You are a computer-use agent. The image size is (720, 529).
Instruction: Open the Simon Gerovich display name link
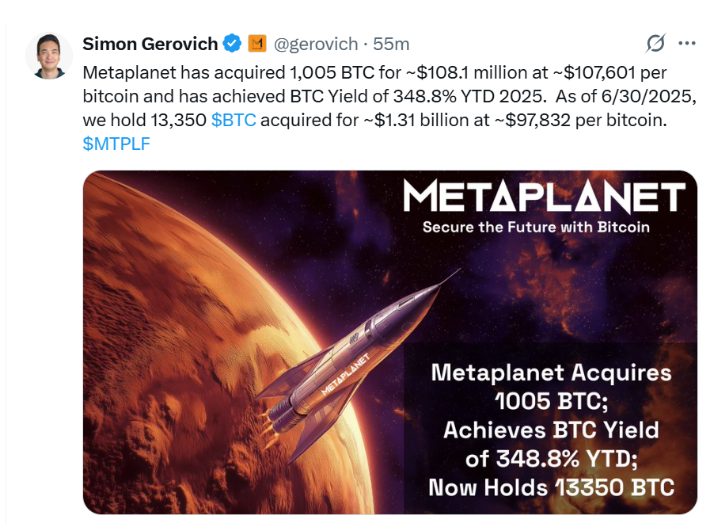click(150, 44)
